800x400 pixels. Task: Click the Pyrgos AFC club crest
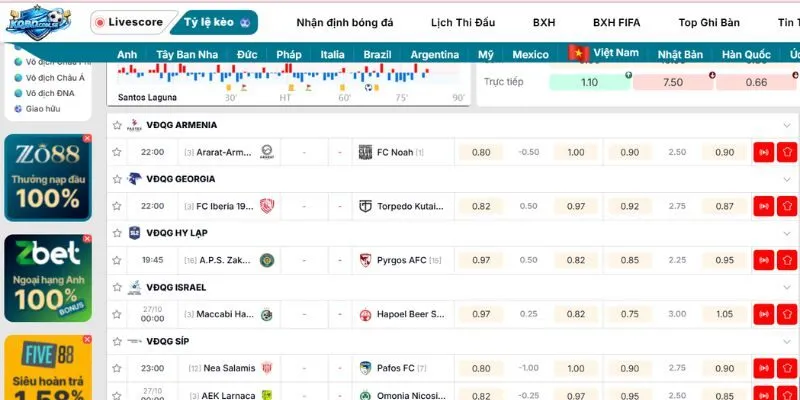coord(365,260)
